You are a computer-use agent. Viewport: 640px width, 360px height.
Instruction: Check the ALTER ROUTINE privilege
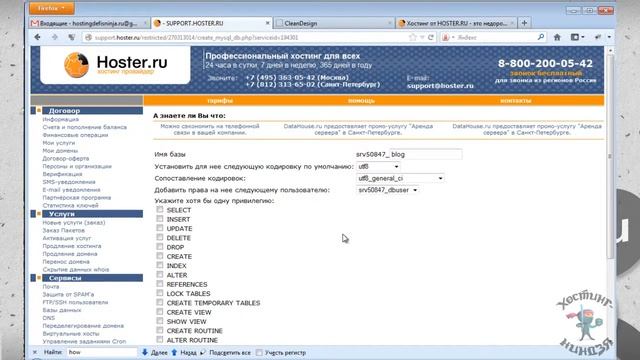coord(160,340)
